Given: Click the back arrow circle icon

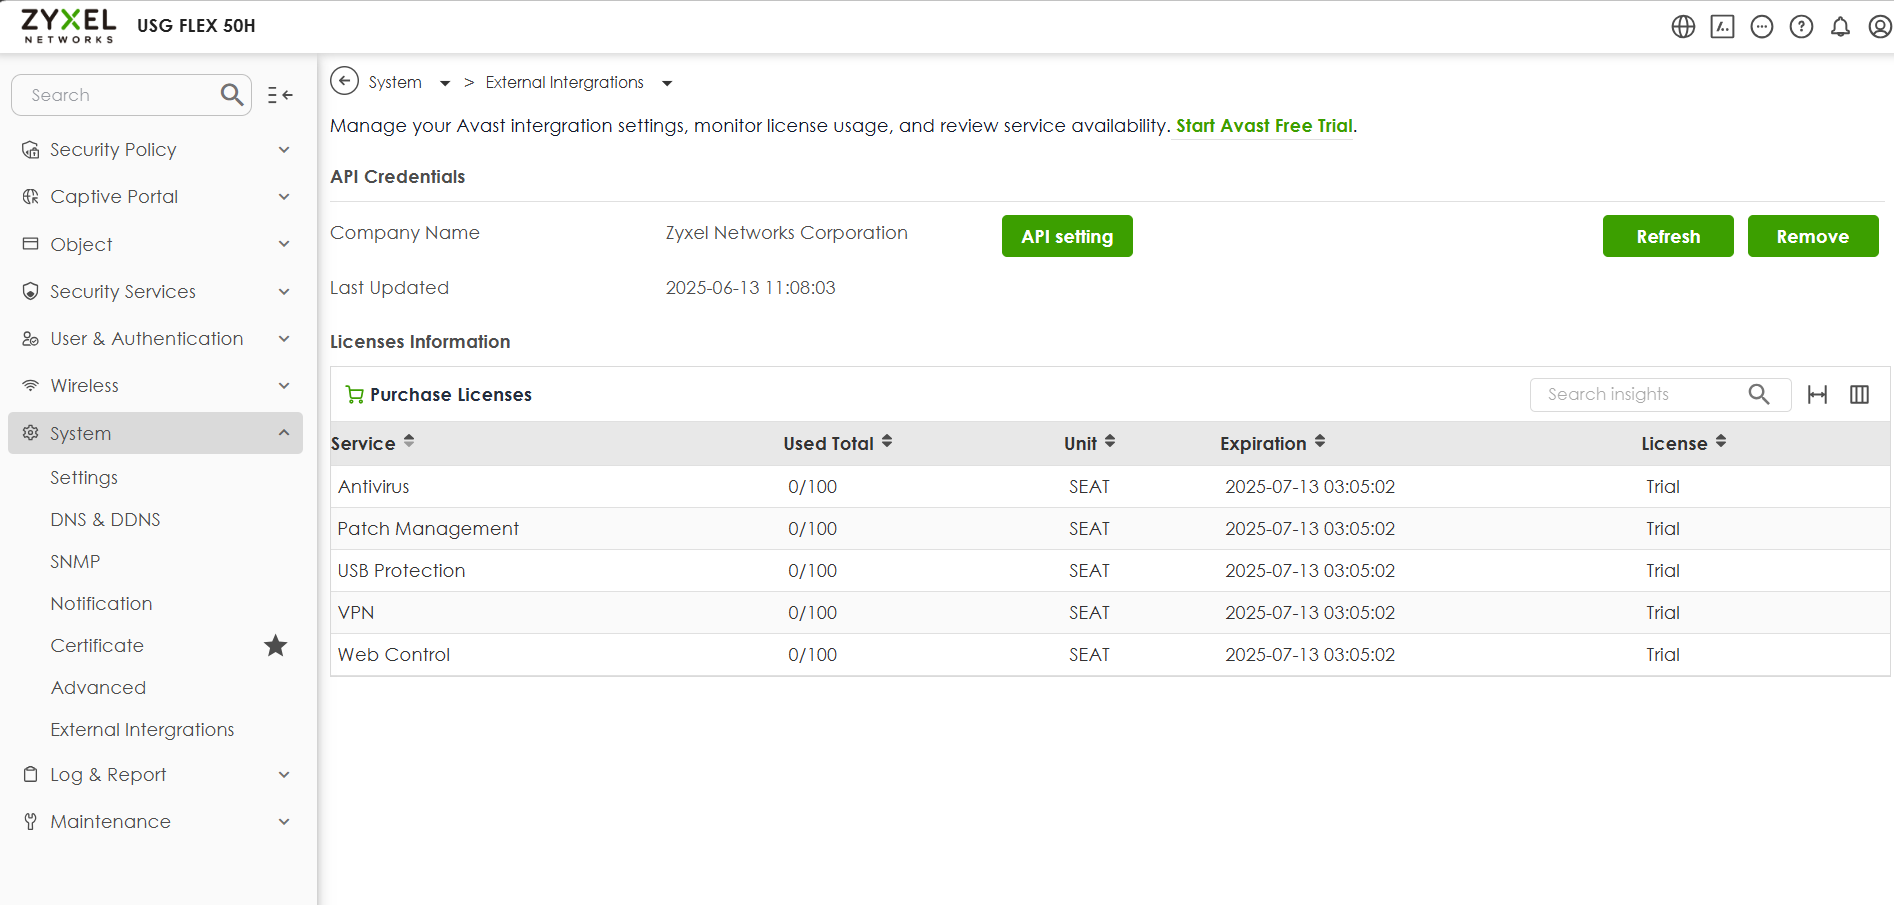Looking at the screenshot, I should click(x=344, y=81).
